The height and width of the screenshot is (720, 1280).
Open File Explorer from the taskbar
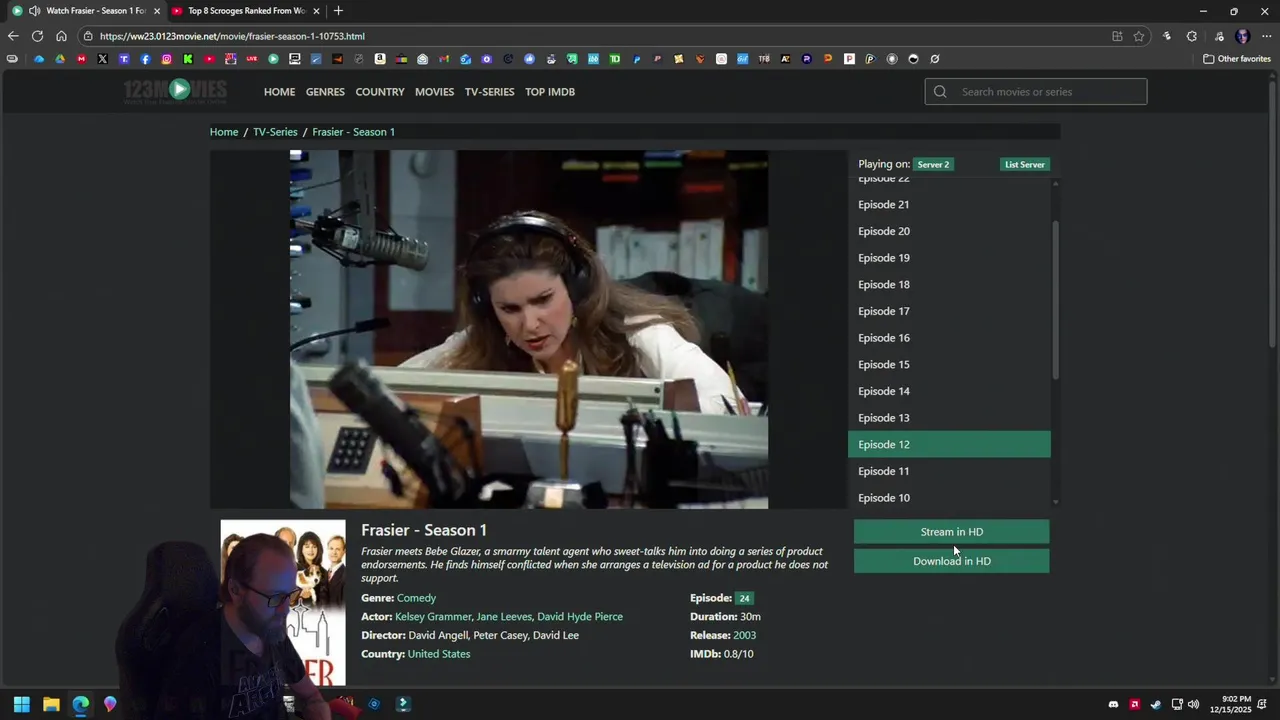[51, 704]
